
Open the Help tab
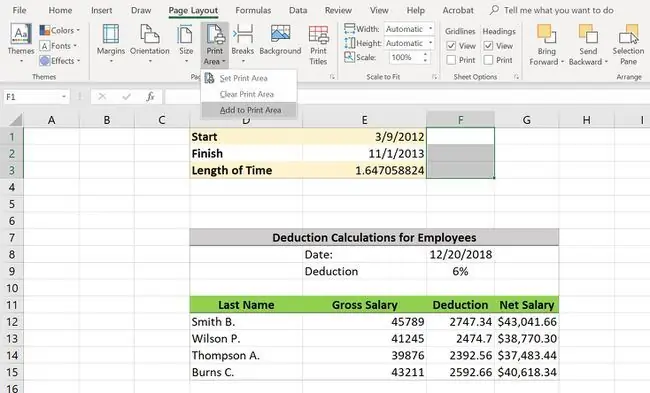point(415,10)
